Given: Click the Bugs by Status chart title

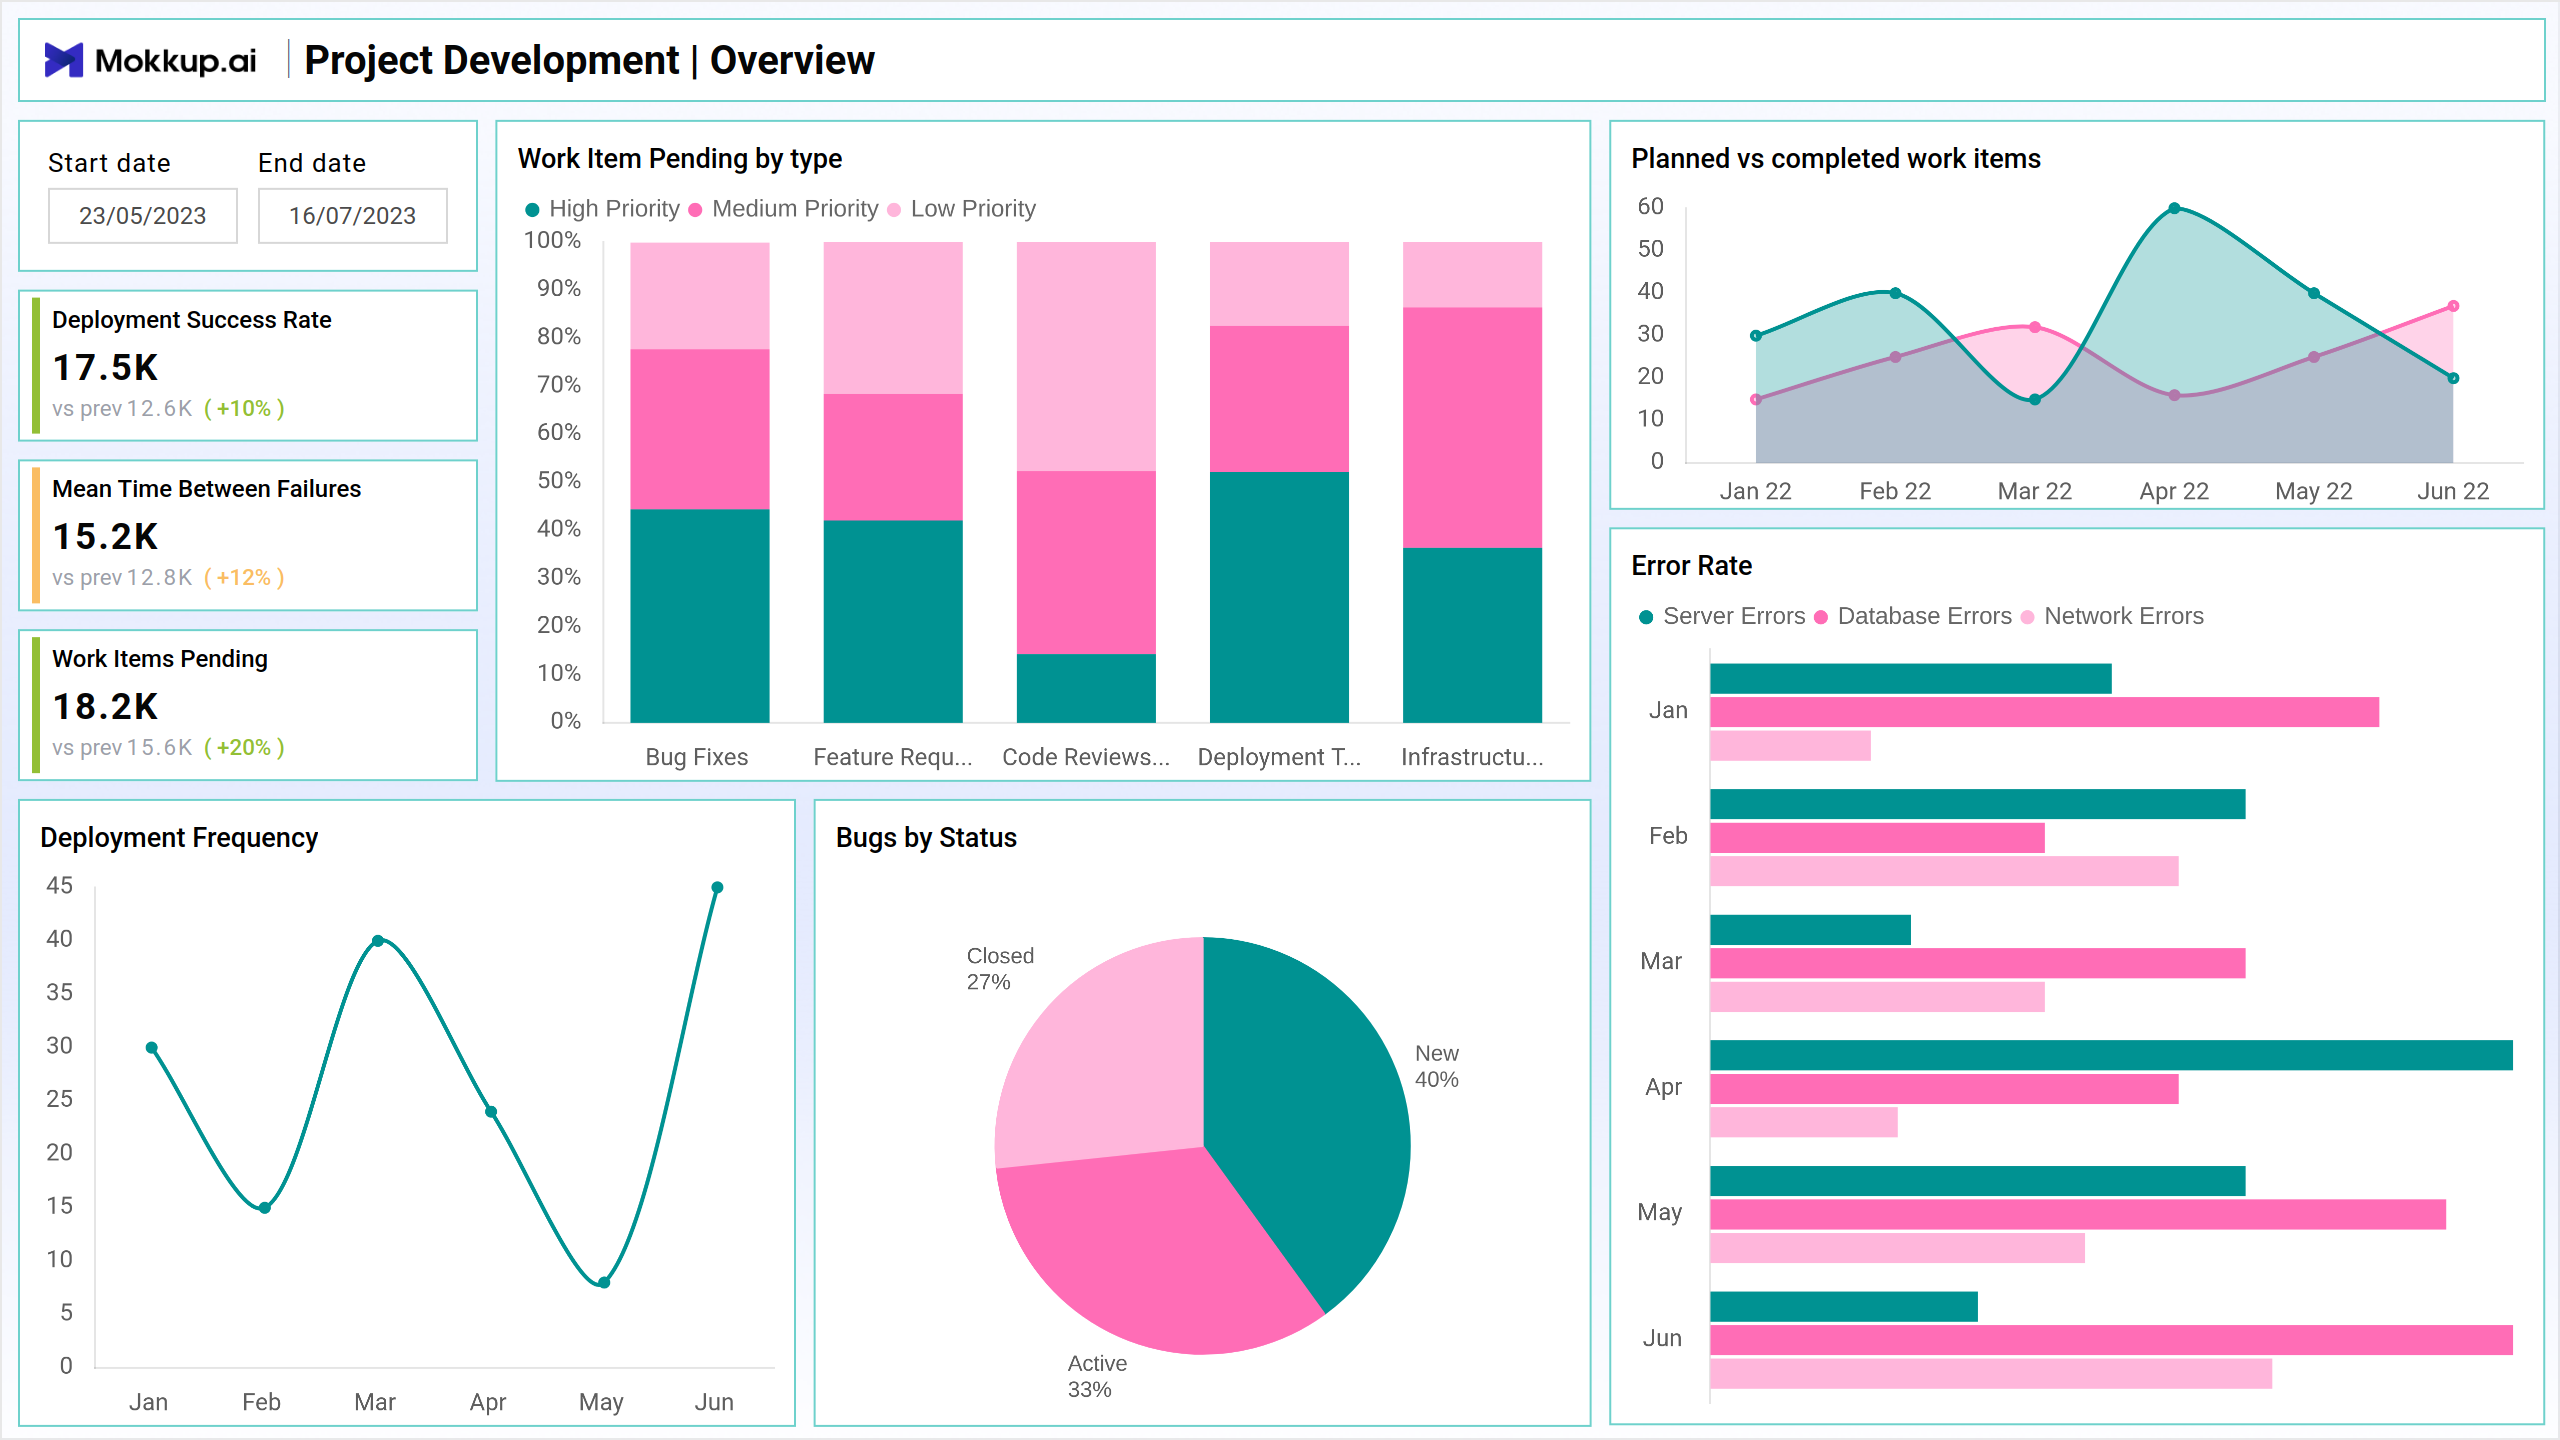Looking at the screenshot, I should pyautogui.click(x=926, y=838).
